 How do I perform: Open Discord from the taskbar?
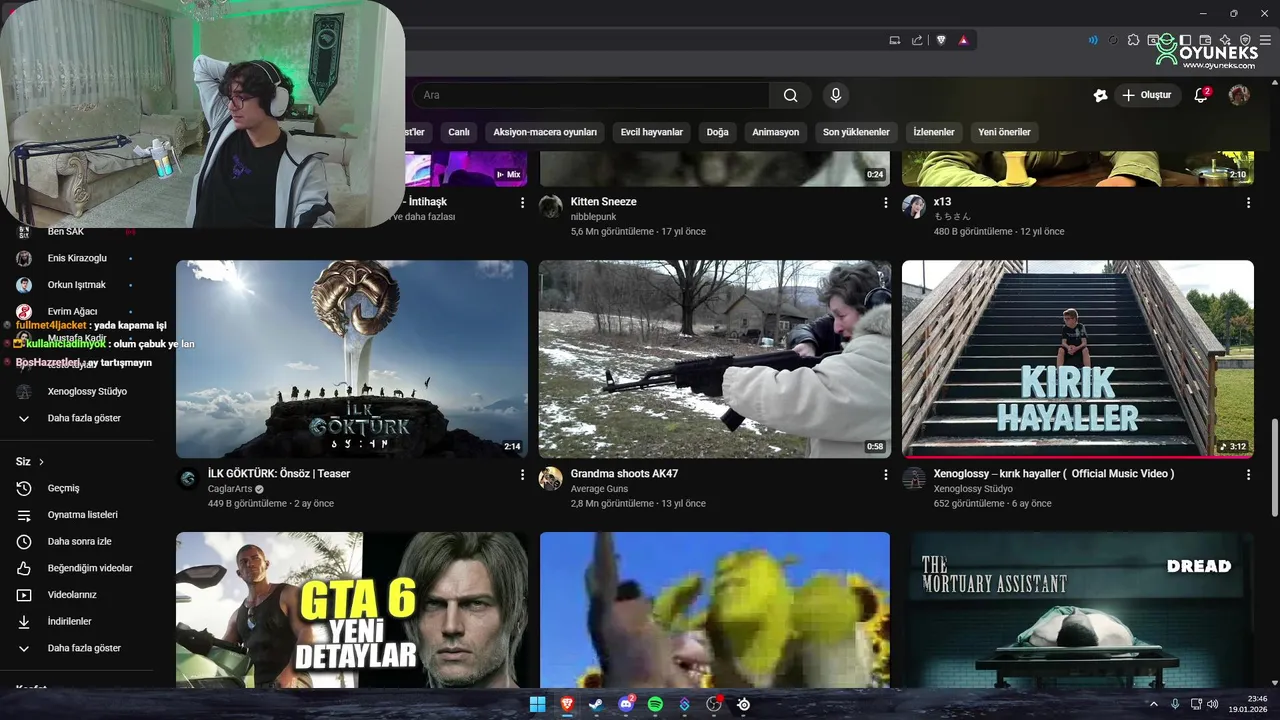pyautogui.click(x=626, y=704)
